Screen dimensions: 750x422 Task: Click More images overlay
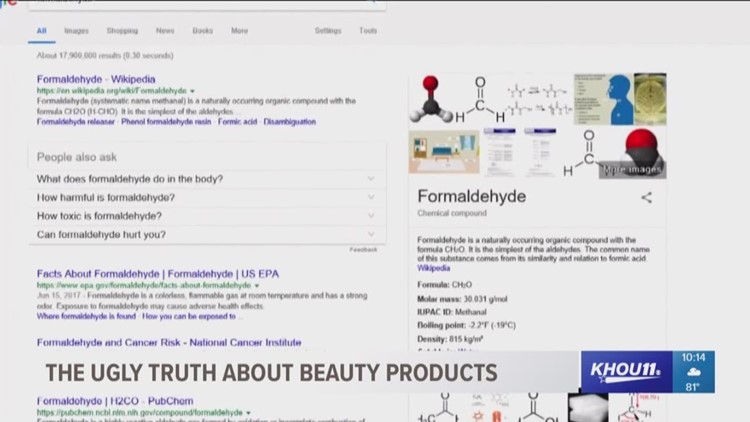coord(632,169)
